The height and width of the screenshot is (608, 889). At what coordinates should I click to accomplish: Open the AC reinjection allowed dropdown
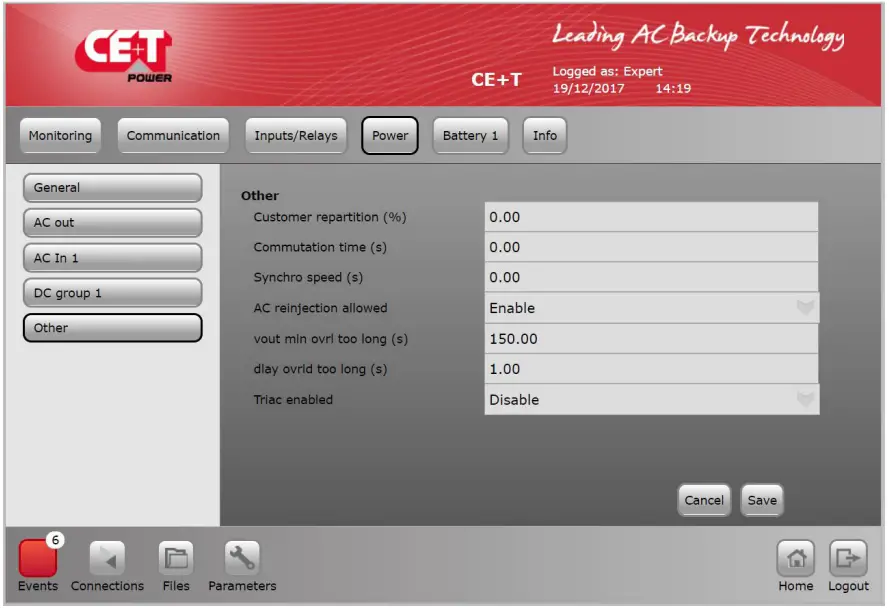pos(651,308)
